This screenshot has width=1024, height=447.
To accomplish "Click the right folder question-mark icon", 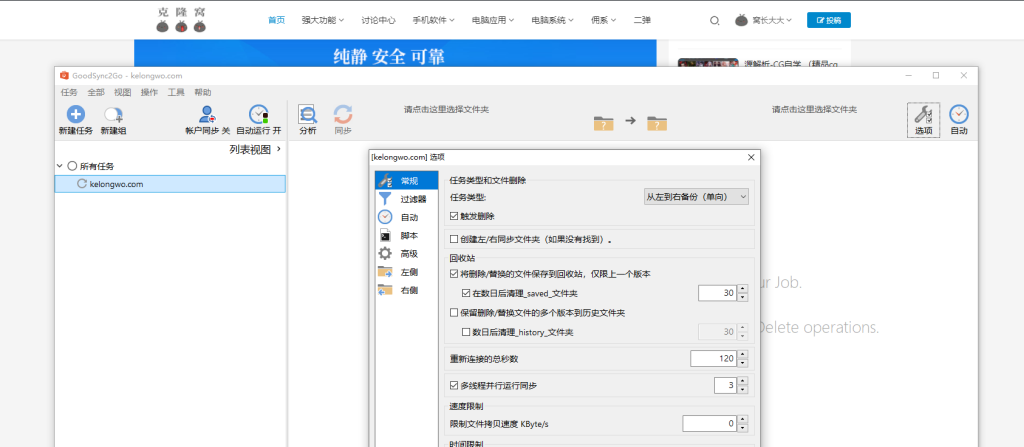I will coord(657,122).
